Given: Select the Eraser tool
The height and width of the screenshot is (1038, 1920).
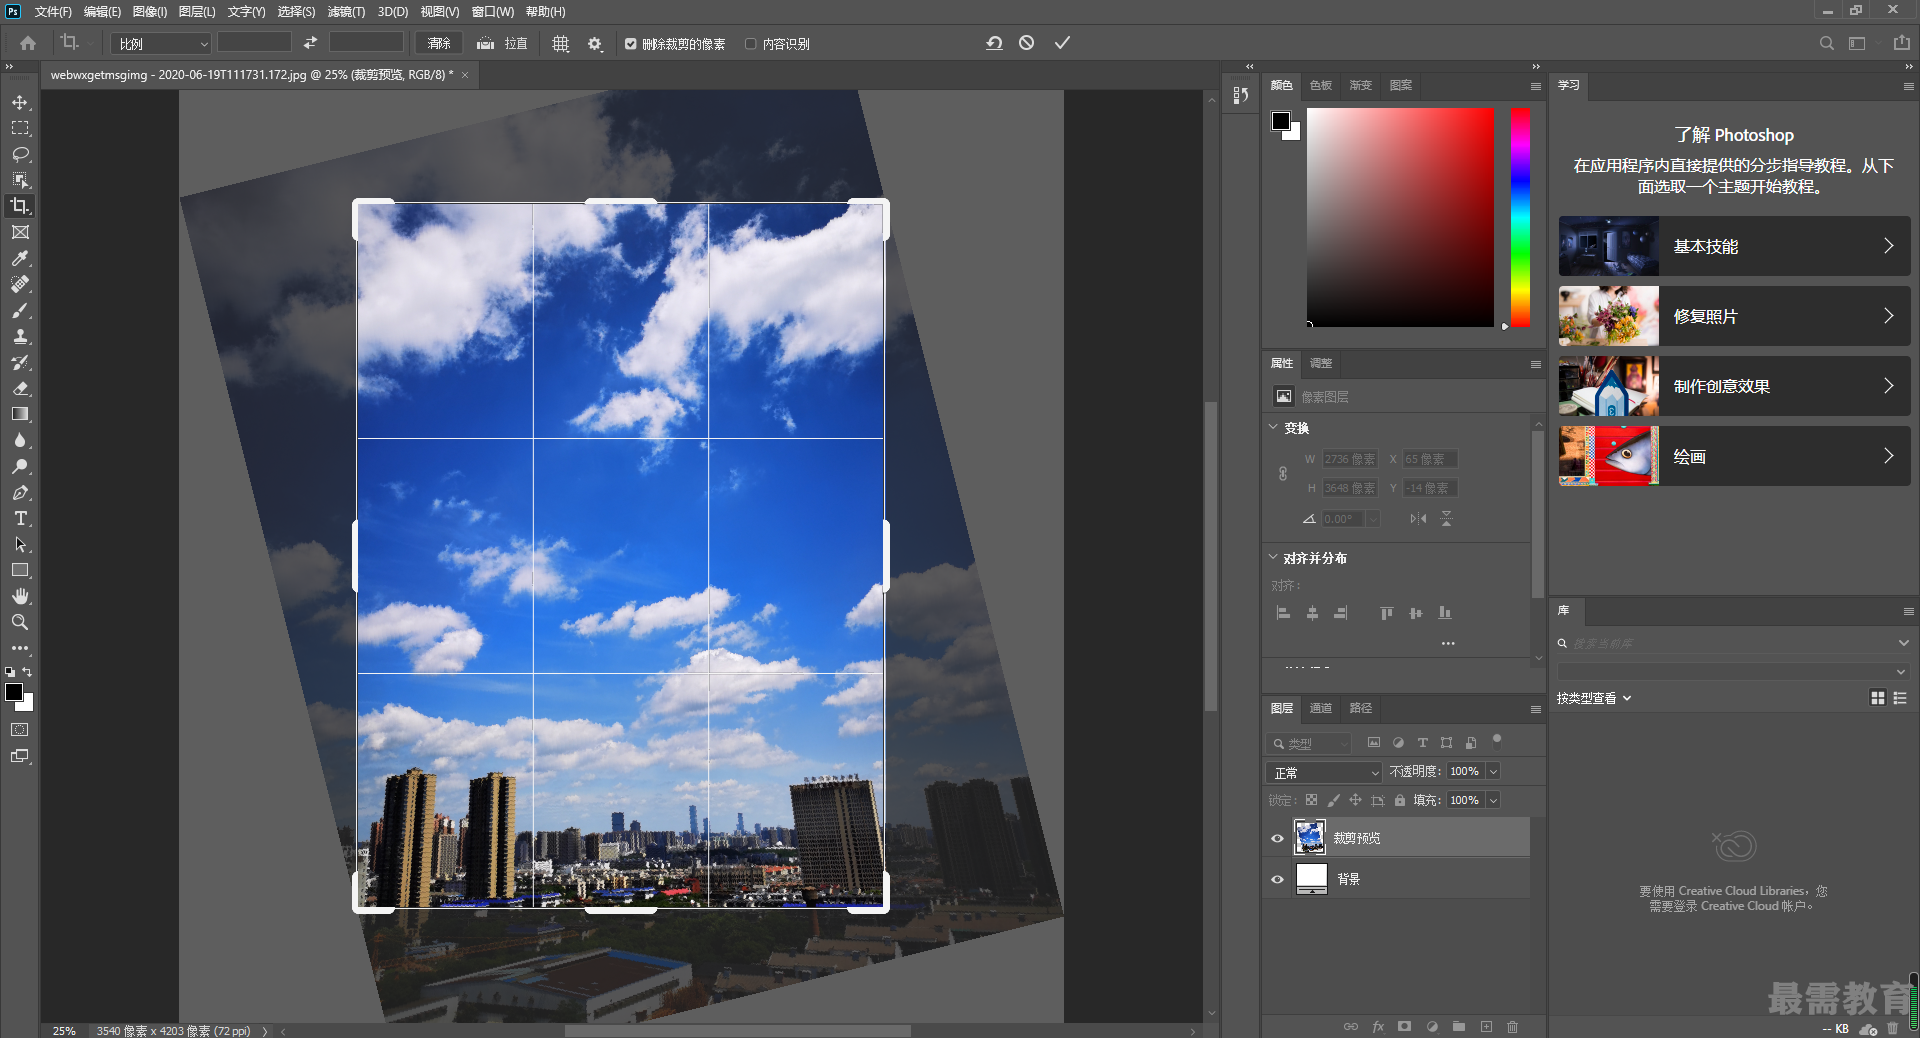Looking at the screenshot, I should pos(20,388).
